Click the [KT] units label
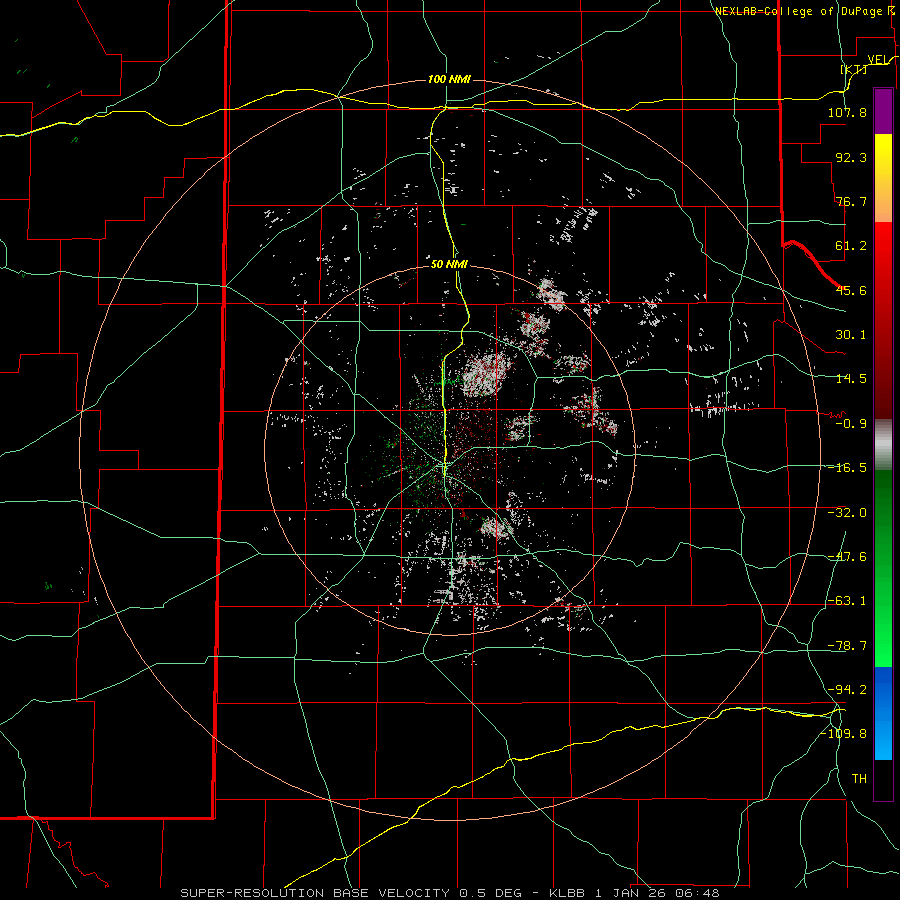Image resolution: width=900 pixels, height=900 pixels. click(854, 69)
